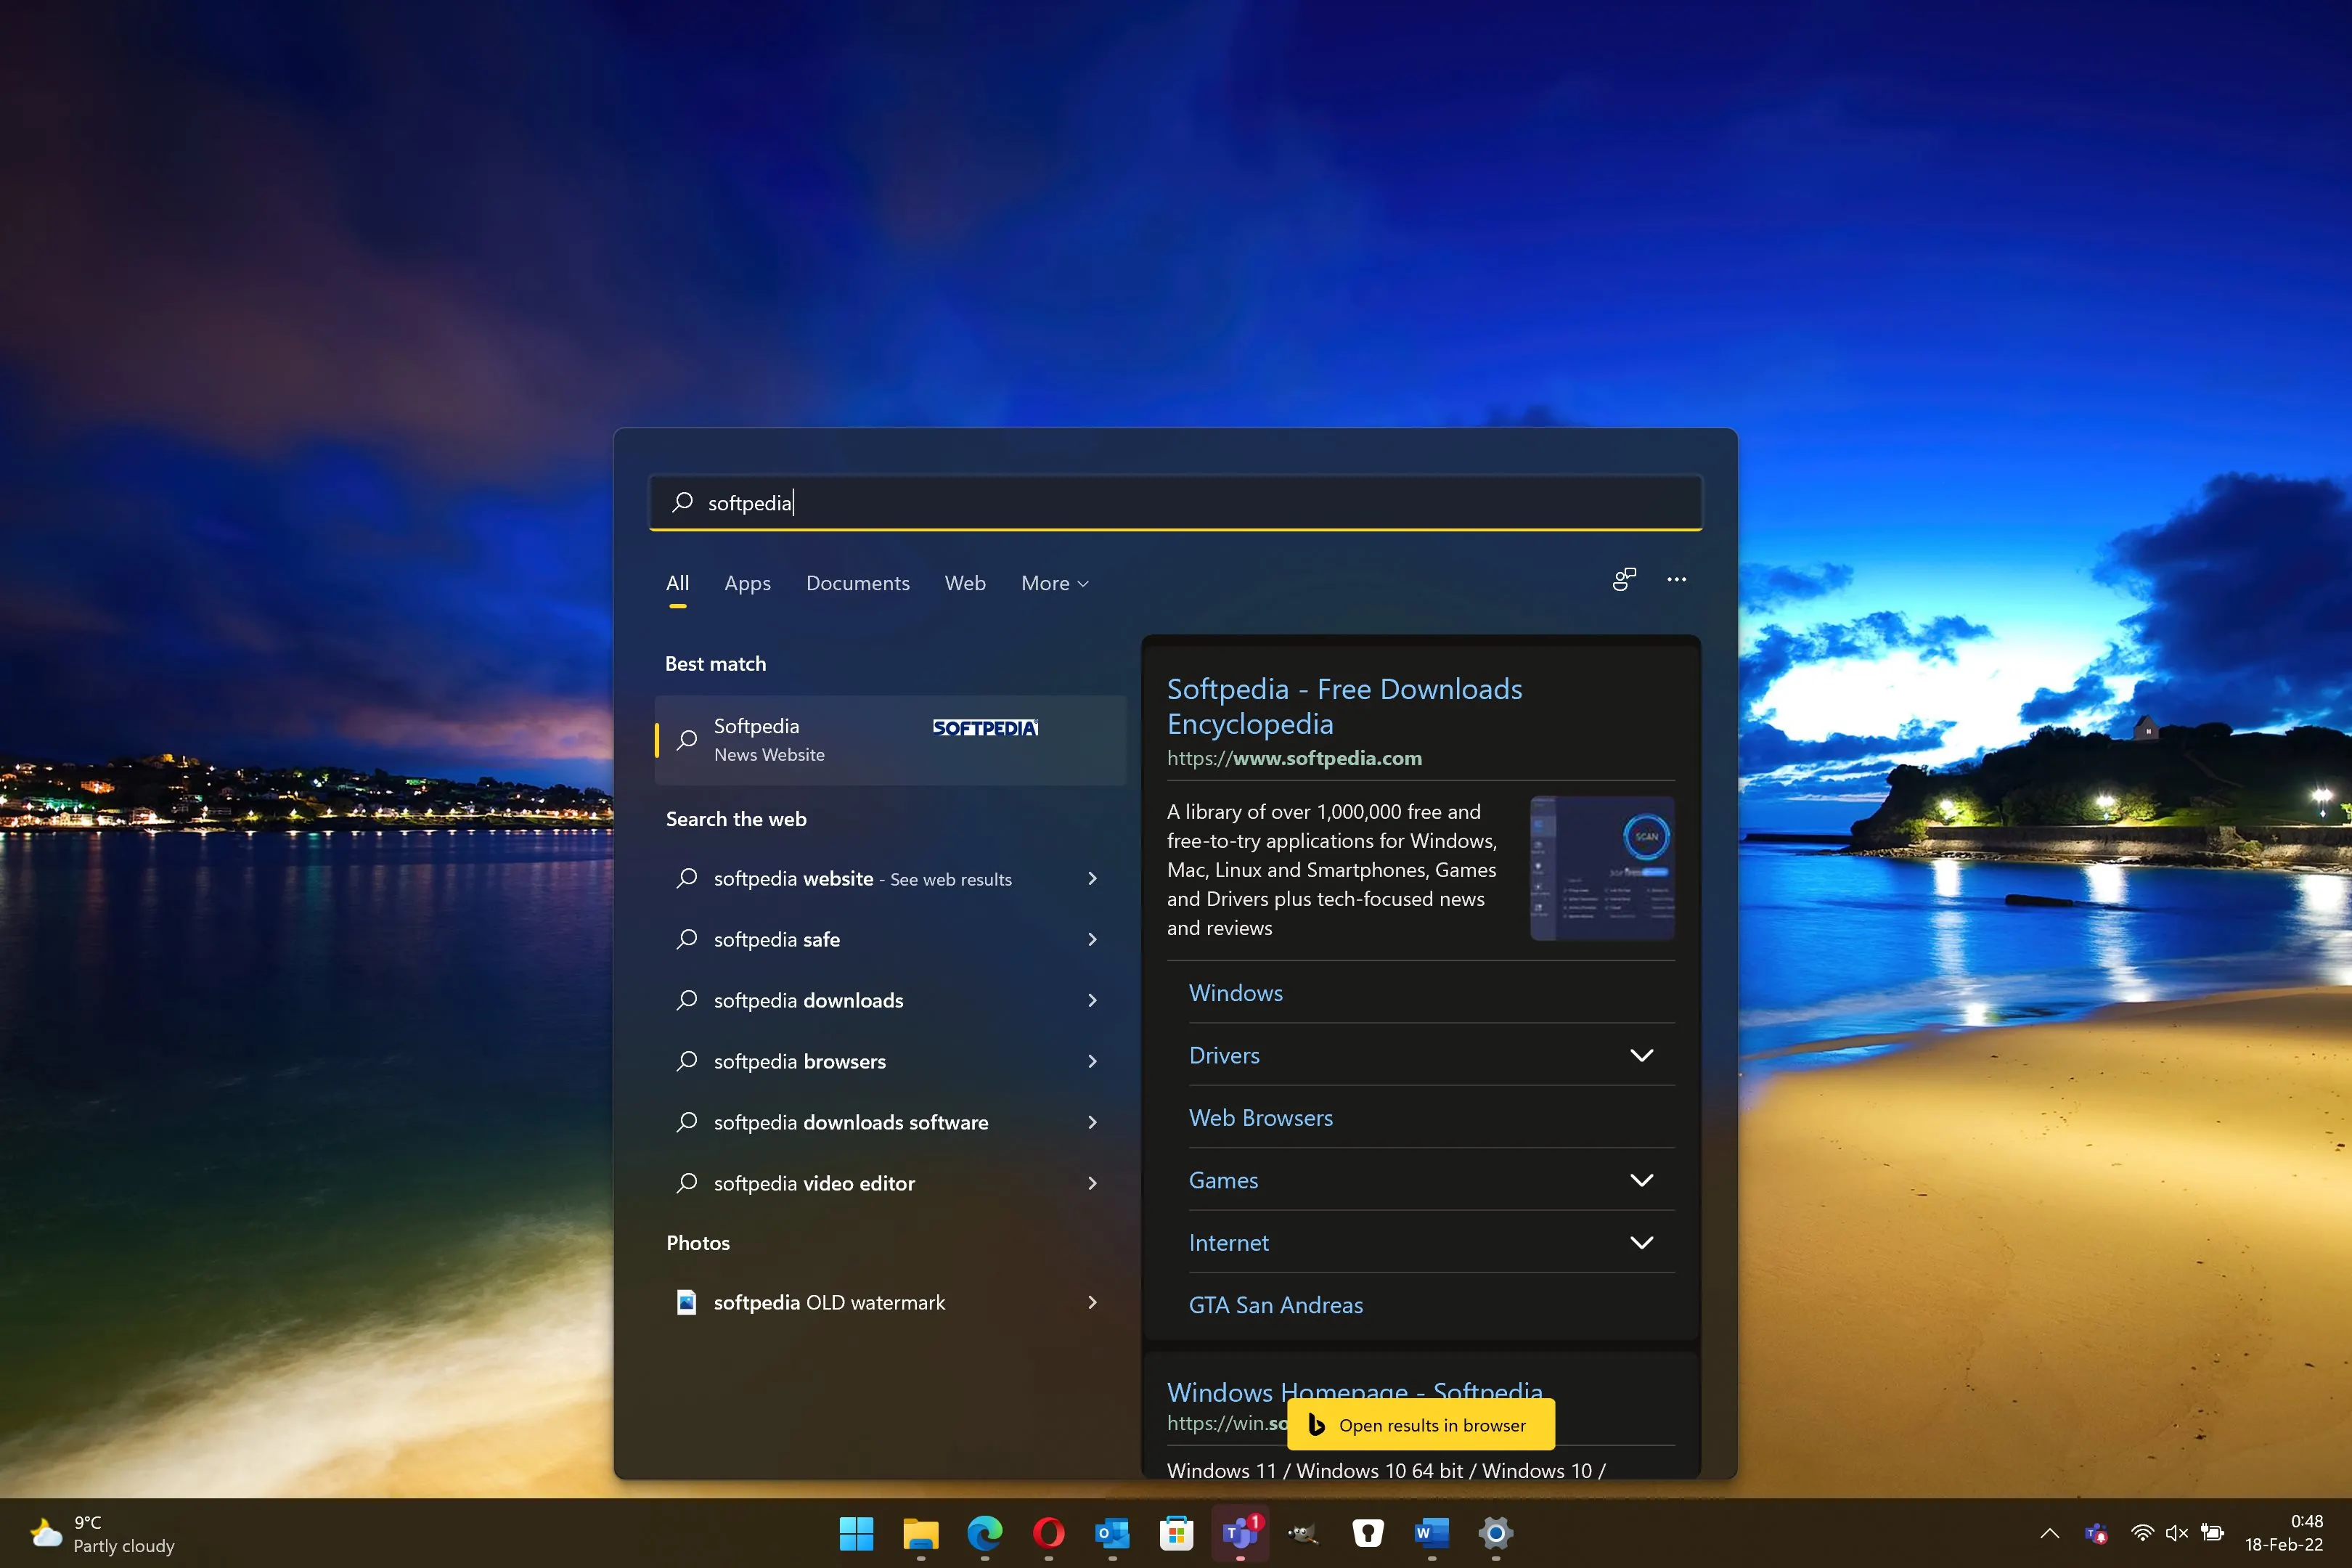This screenshot has width=2352, height=1568.
Task: Expand the Drivers section
Action: pos(1641,1055)
